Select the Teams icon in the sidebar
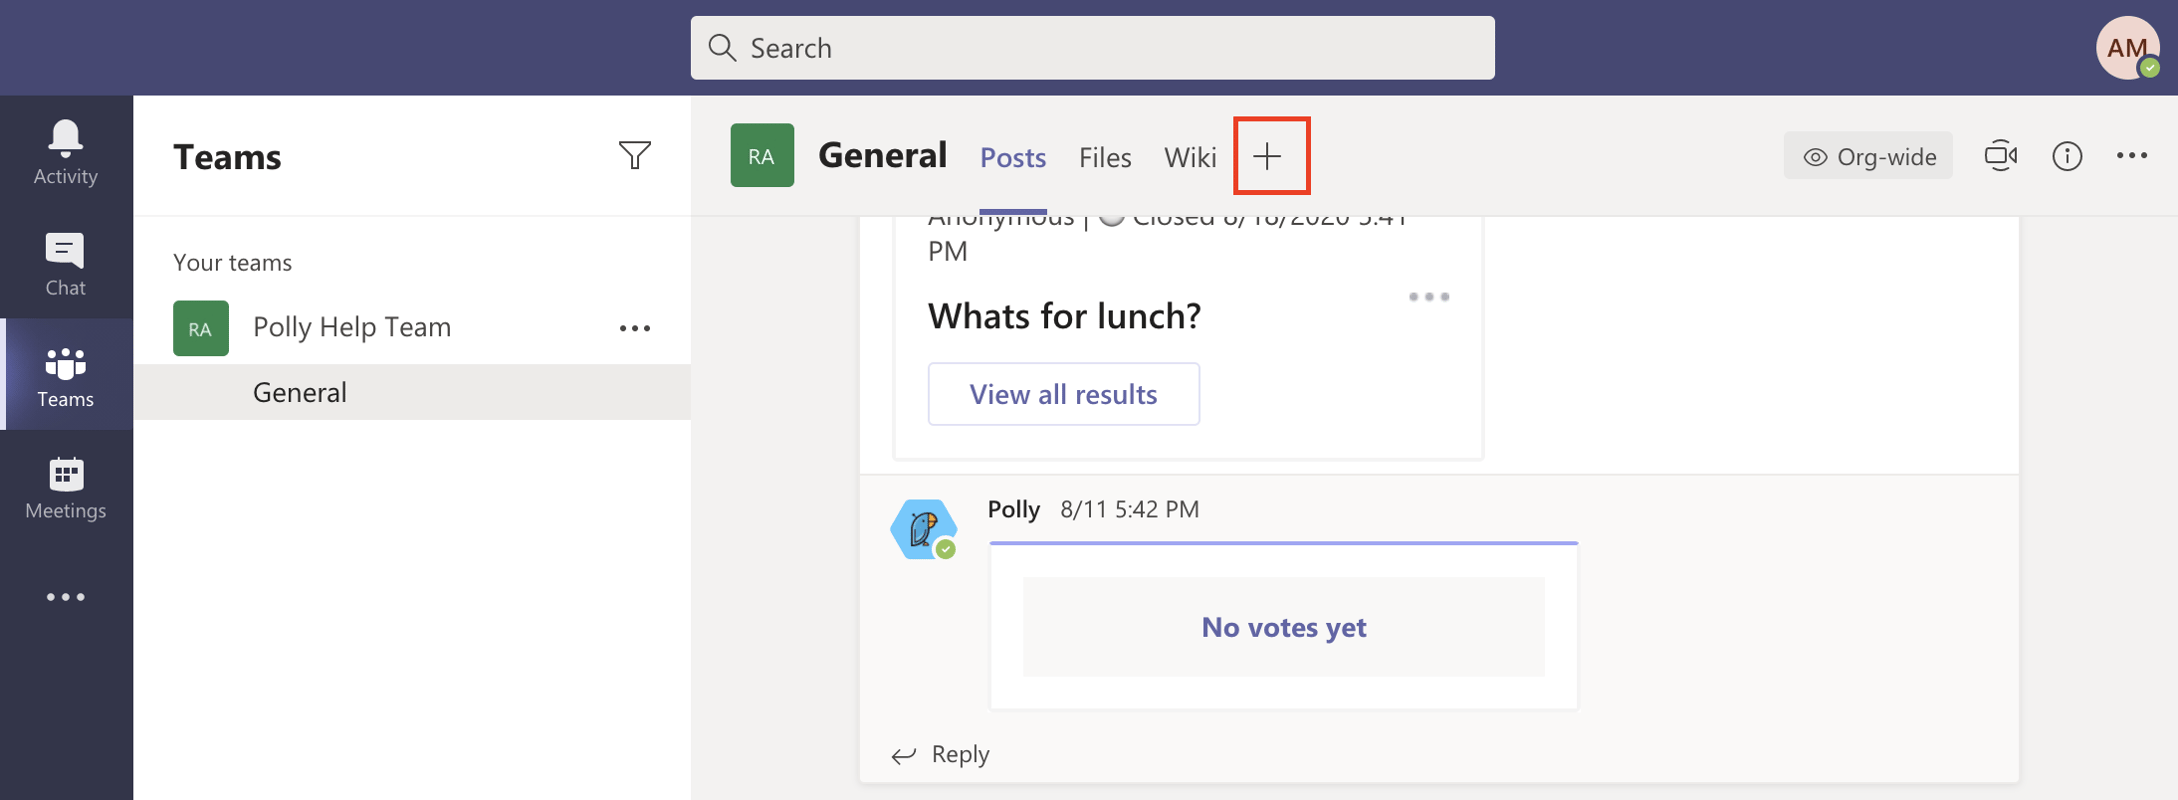The image size is (2178, 800). pos(64,375)
